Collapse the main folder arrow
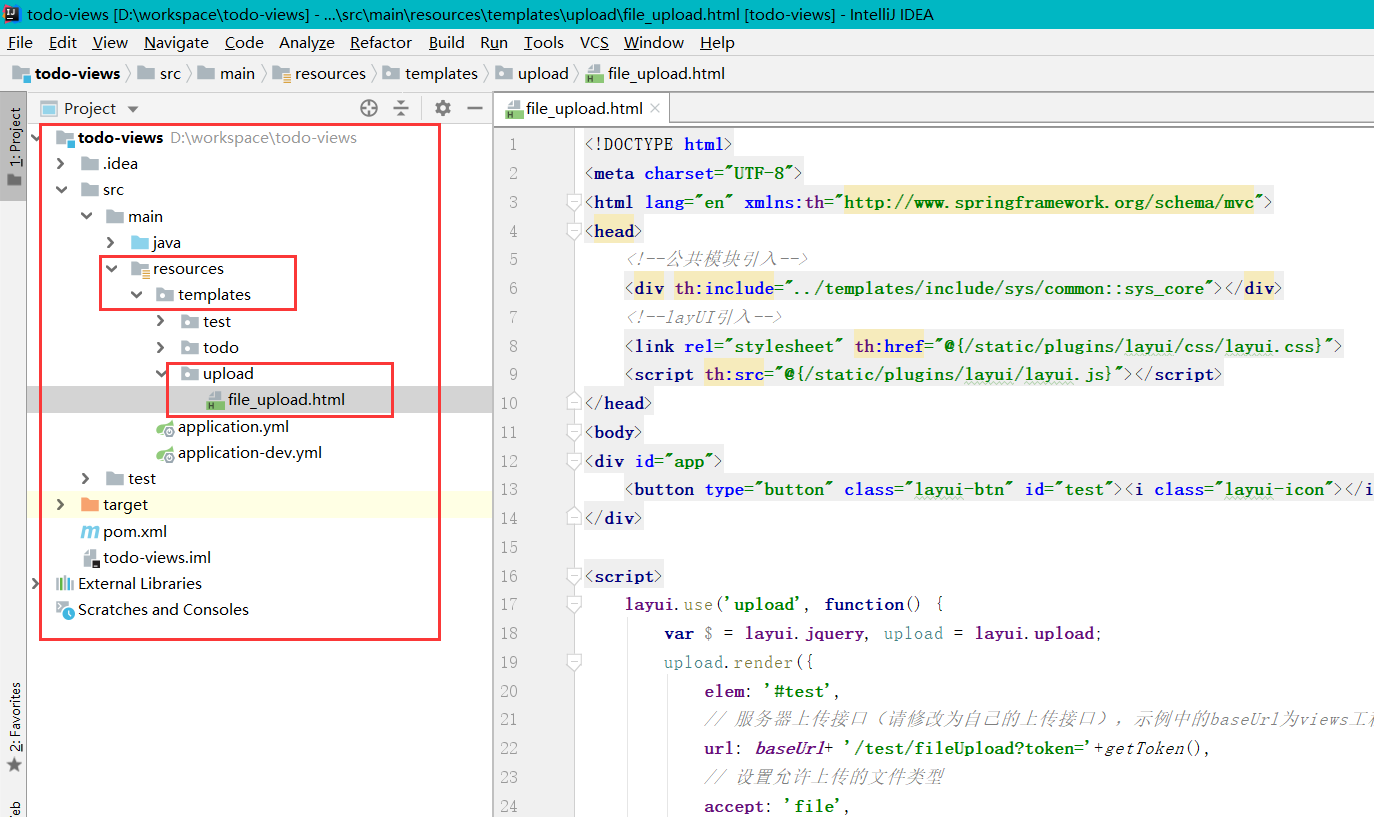This screenshot has width=1374, height=817. pos(87,216)
